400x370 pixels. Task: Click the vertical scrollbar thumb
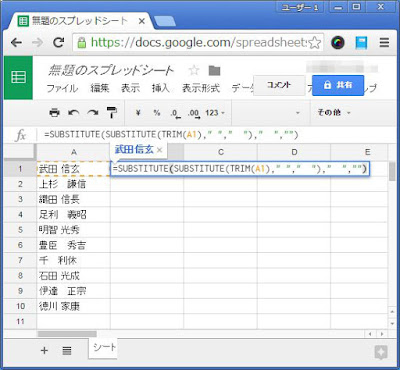(392, 171)
